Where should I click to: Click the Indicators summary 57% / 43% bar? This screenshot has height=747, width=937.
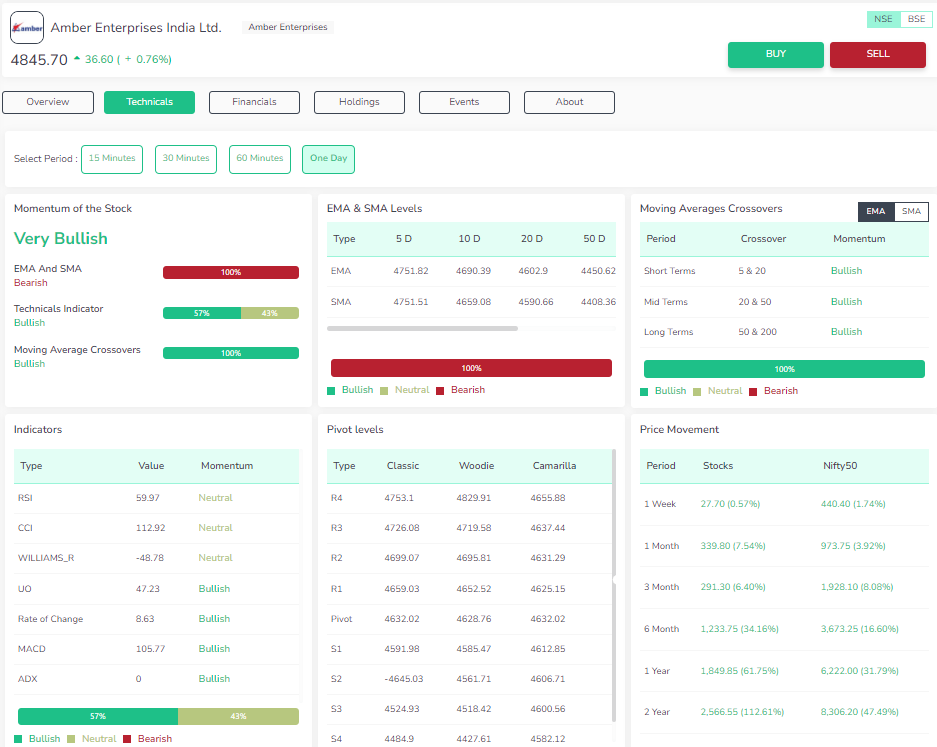(158, 716)
